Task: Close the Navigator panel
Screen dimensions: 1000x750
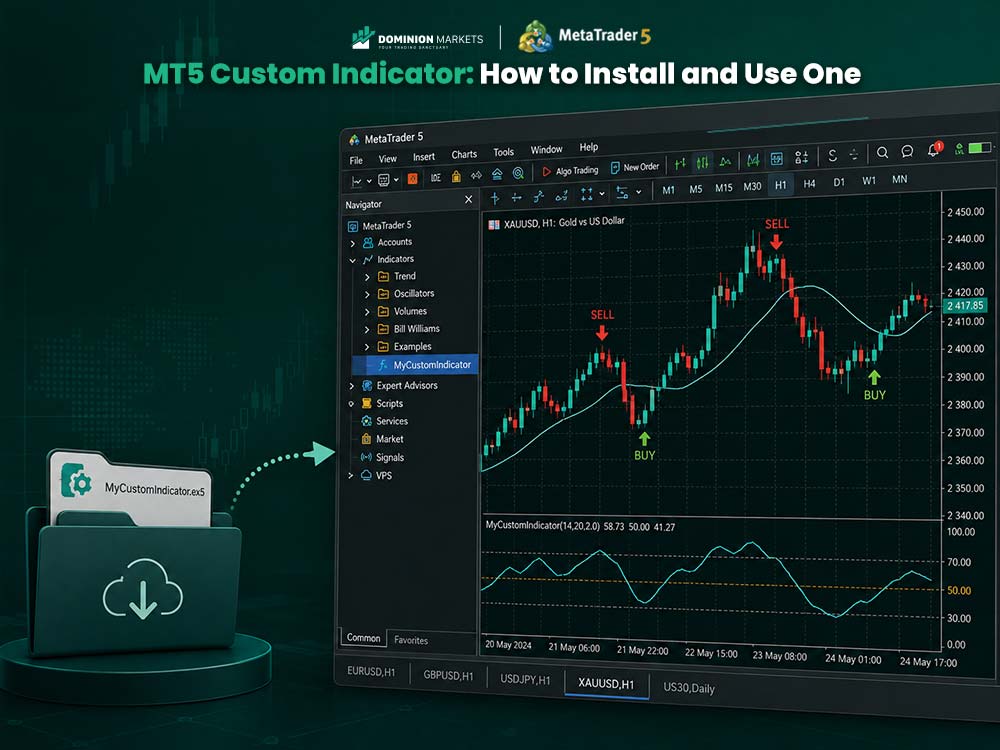Action: [x=469, y=200]
